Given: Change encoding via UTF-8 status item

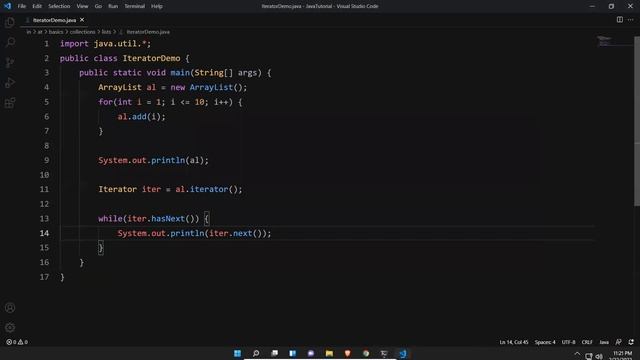Looking at the screenshot, I should (568, 342).
